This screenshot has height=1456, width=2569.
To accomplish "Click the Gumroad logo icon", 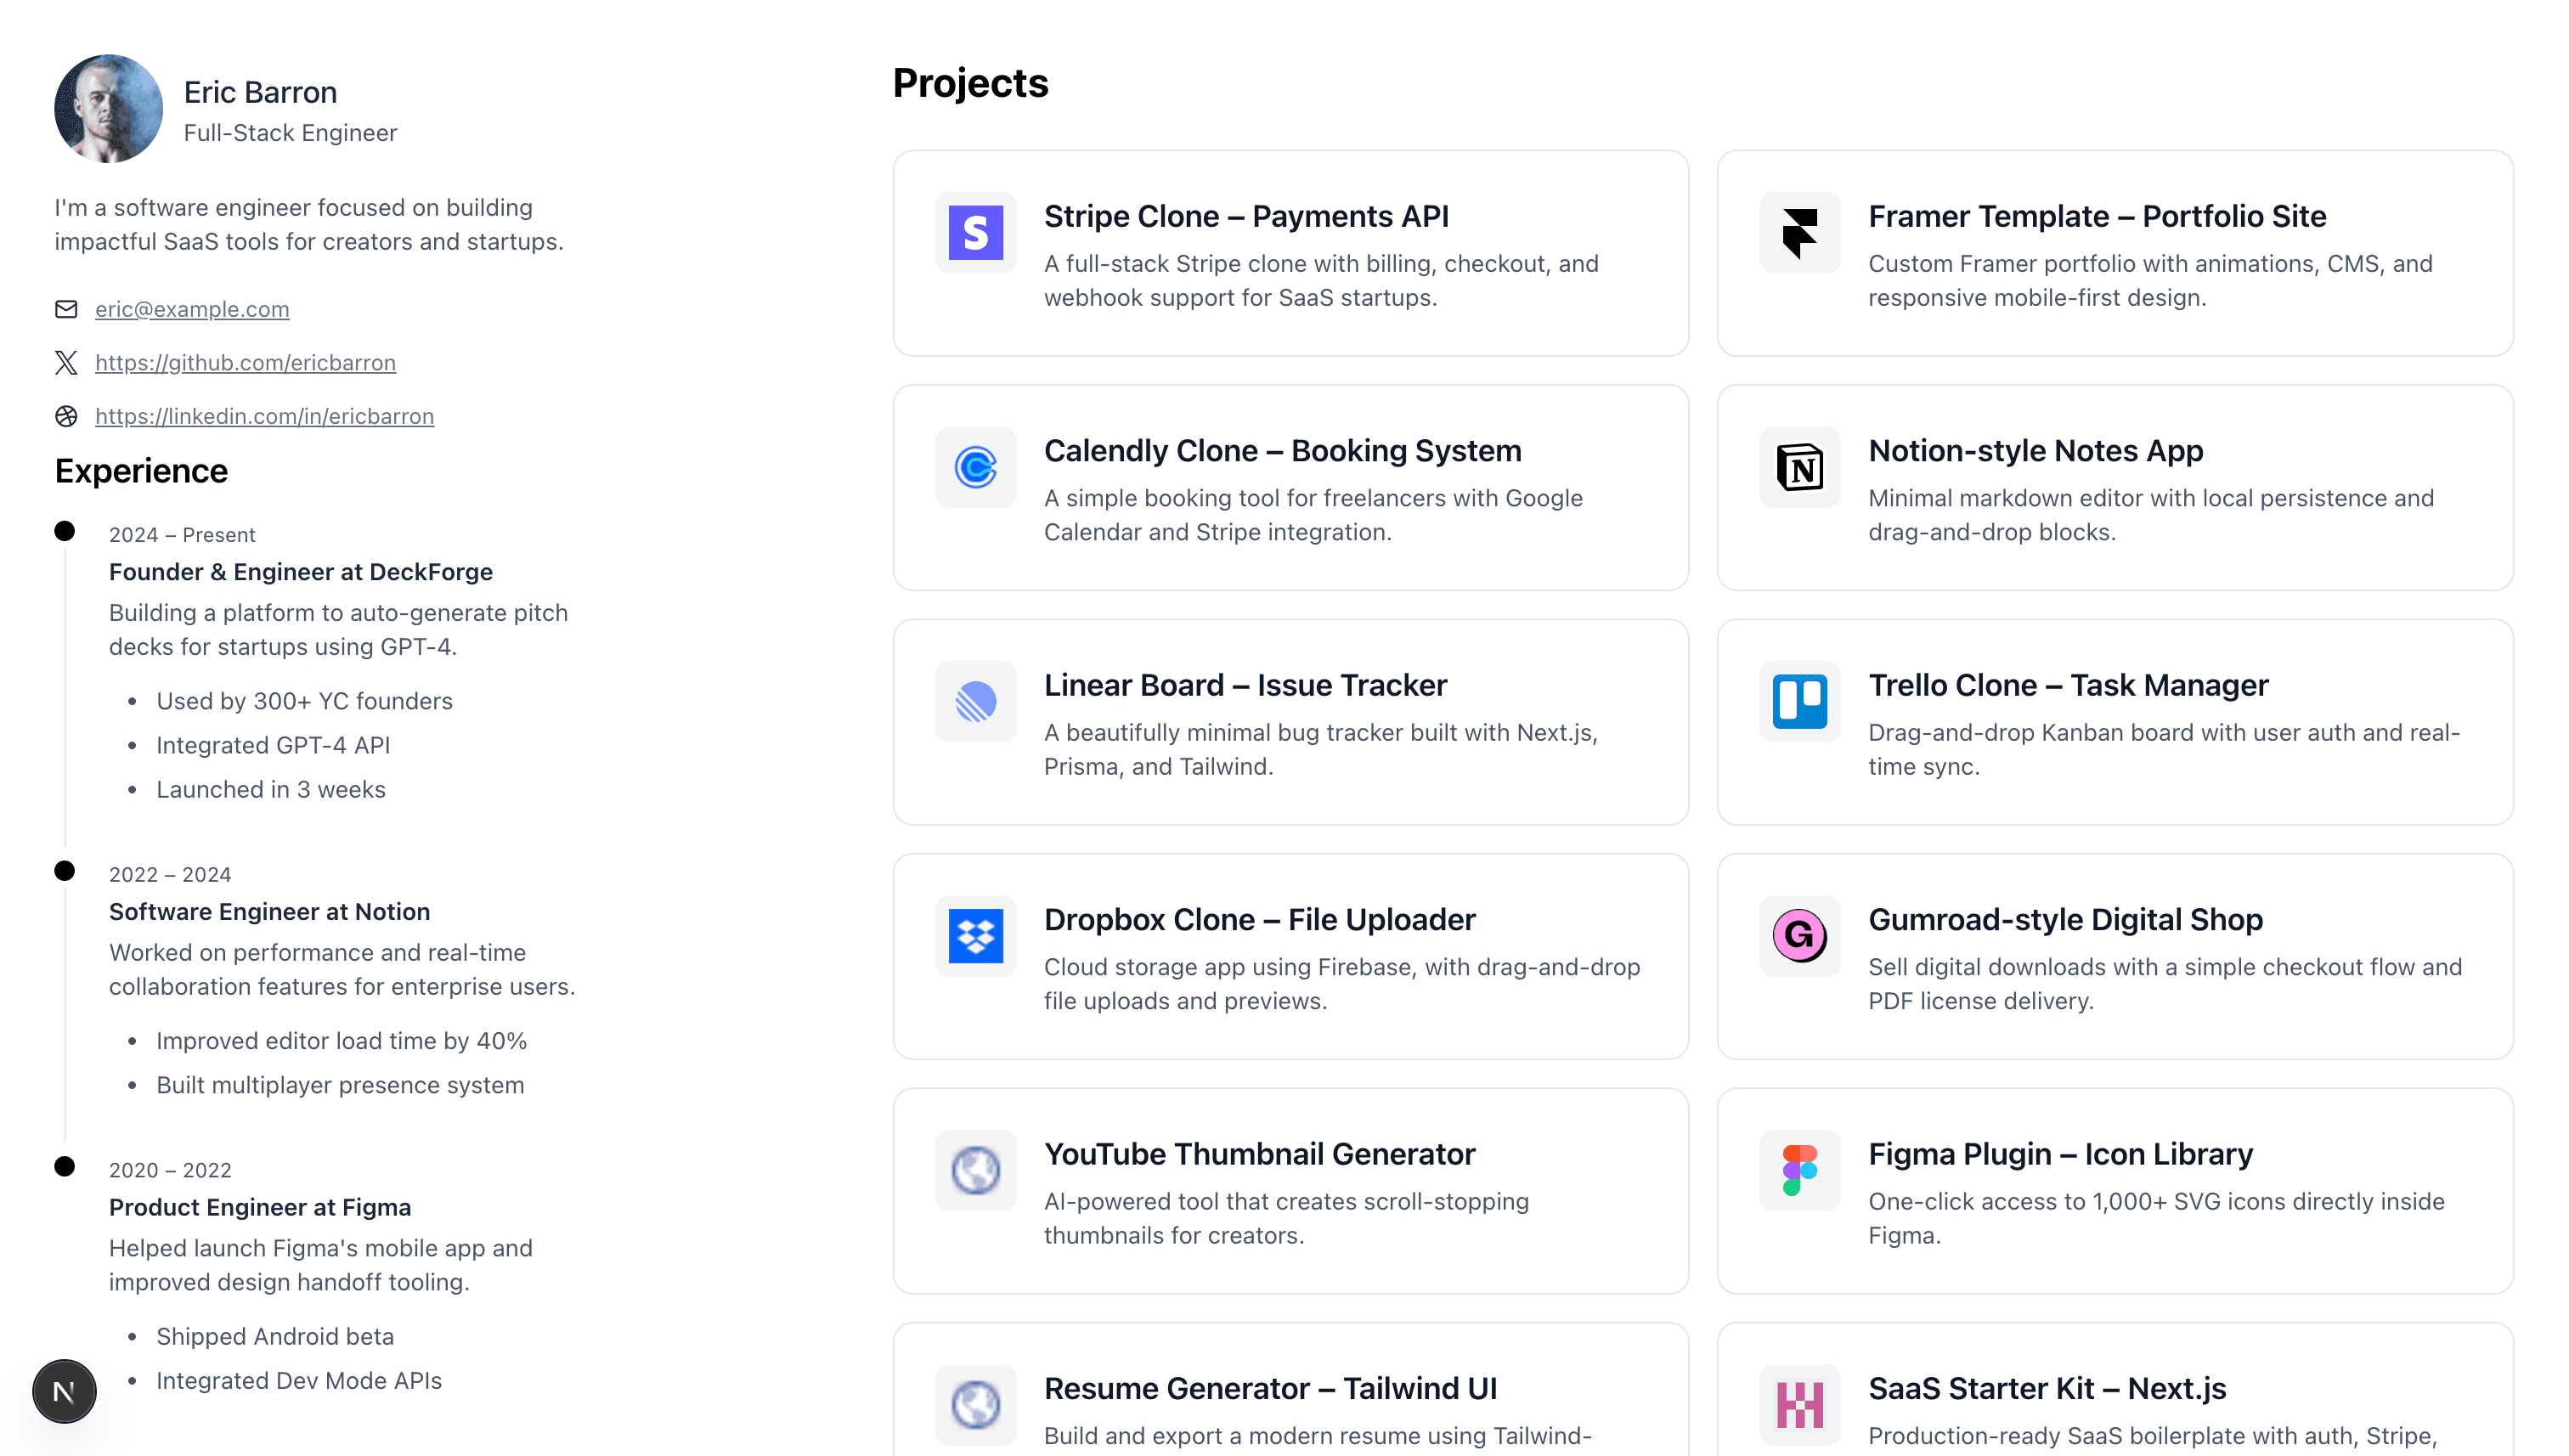I will tap(1799, 936).
